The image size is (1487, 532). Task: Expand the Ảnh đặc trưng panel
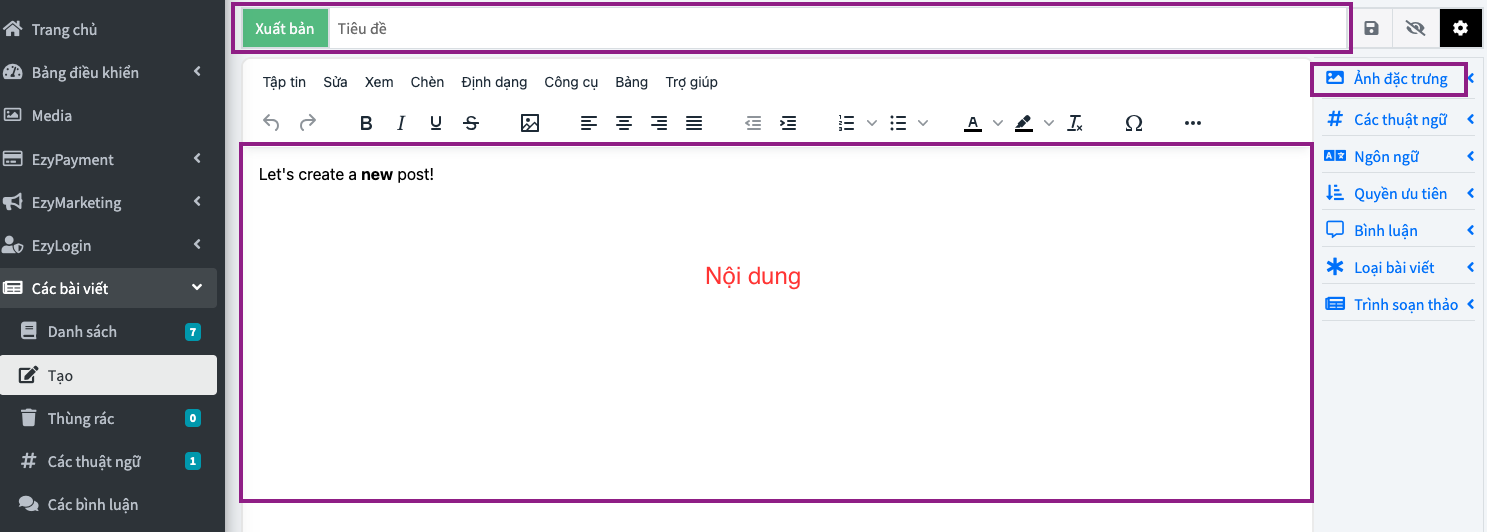click(x=1399, y=79)
